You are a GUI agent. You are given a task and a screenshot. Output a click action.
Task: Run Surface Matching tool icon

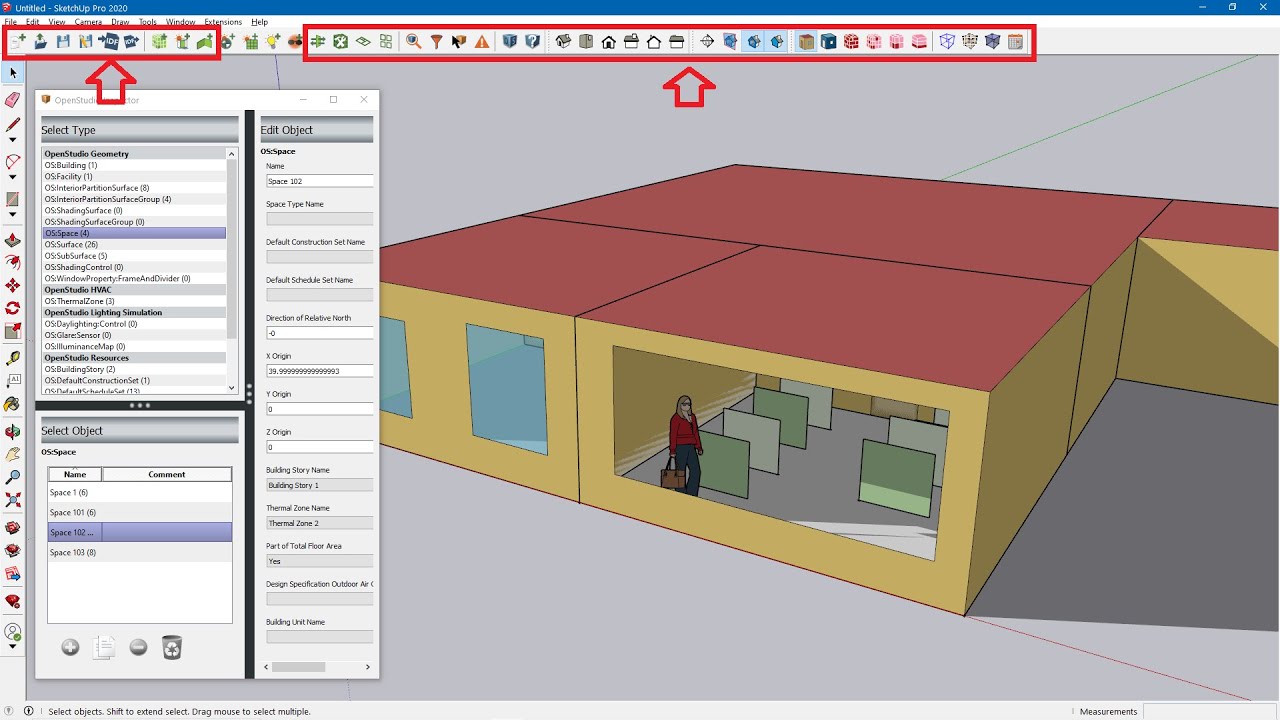click(x=318, y=41)
